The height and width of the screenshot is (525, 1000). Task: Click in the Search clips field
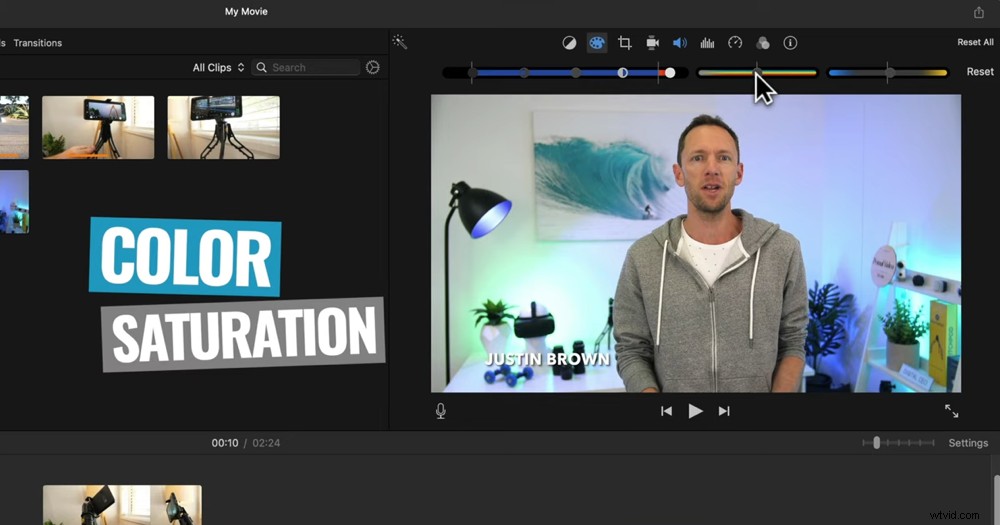(x=306, y=67)
